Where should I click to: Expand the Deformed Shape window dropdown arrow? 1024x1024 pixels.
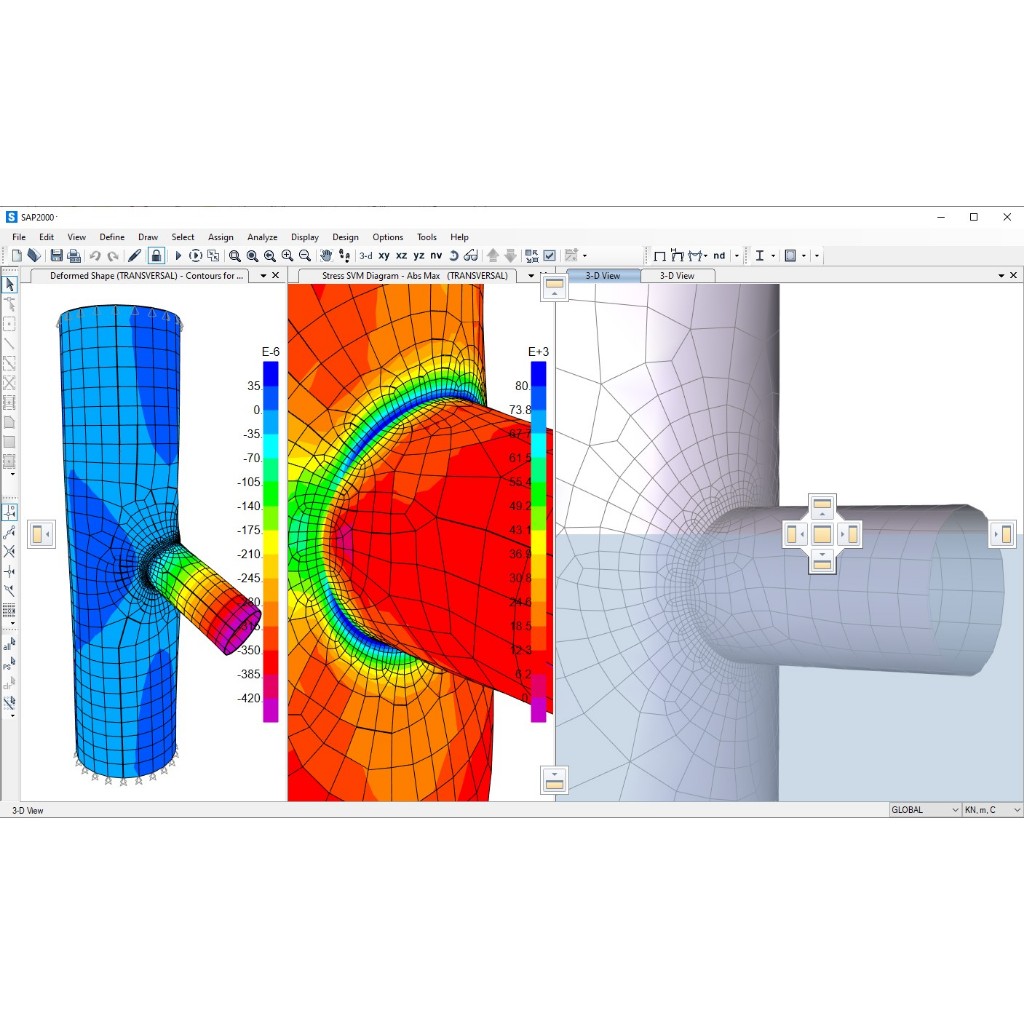(x=263, y=276)
